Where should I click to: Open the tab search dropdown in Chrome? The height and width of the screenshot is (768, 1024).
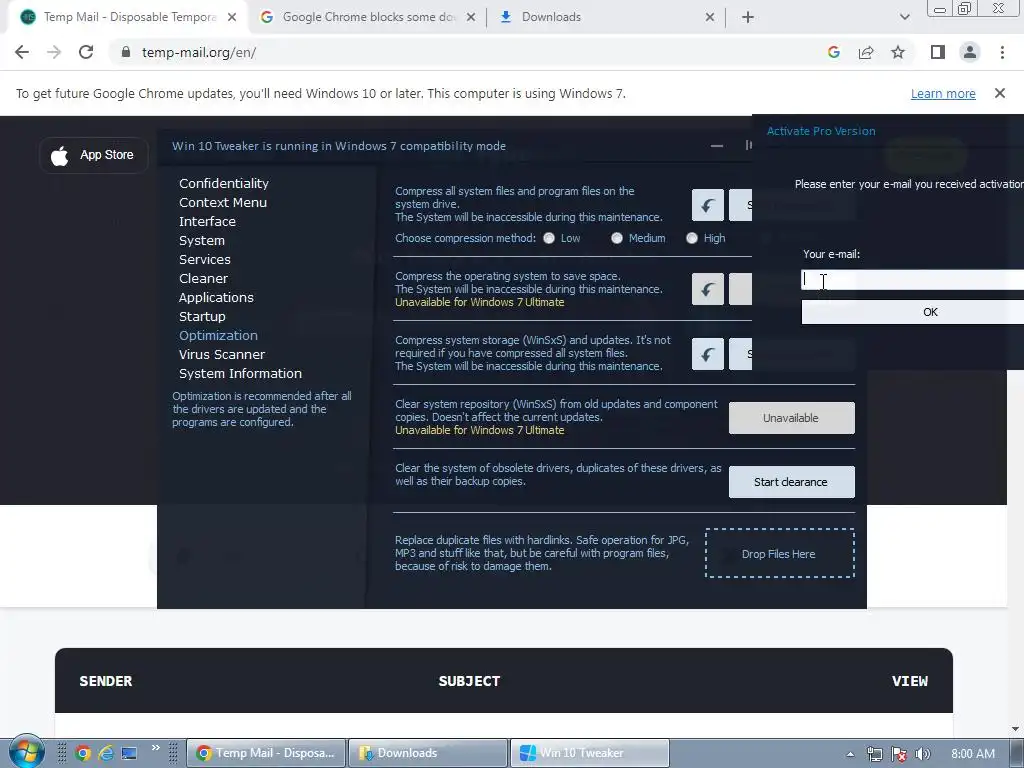904,17
